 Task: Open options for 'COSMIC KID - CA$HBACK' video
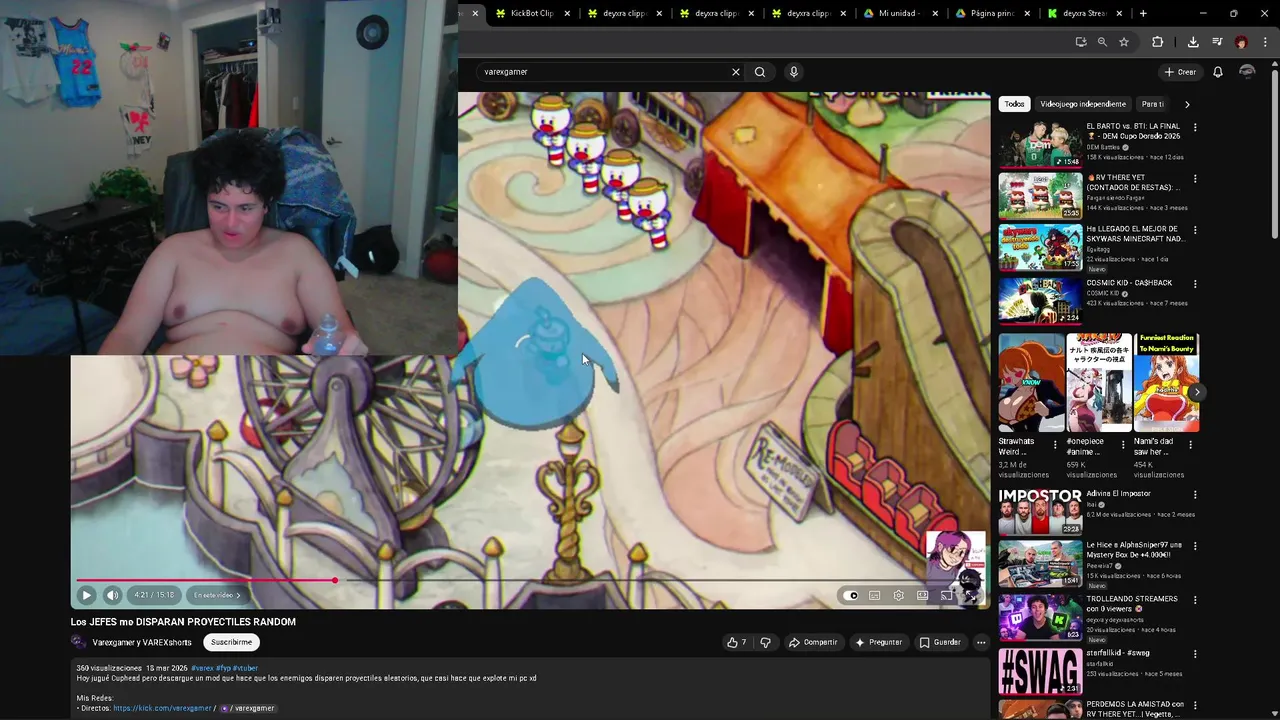[x=1195, y=283]
